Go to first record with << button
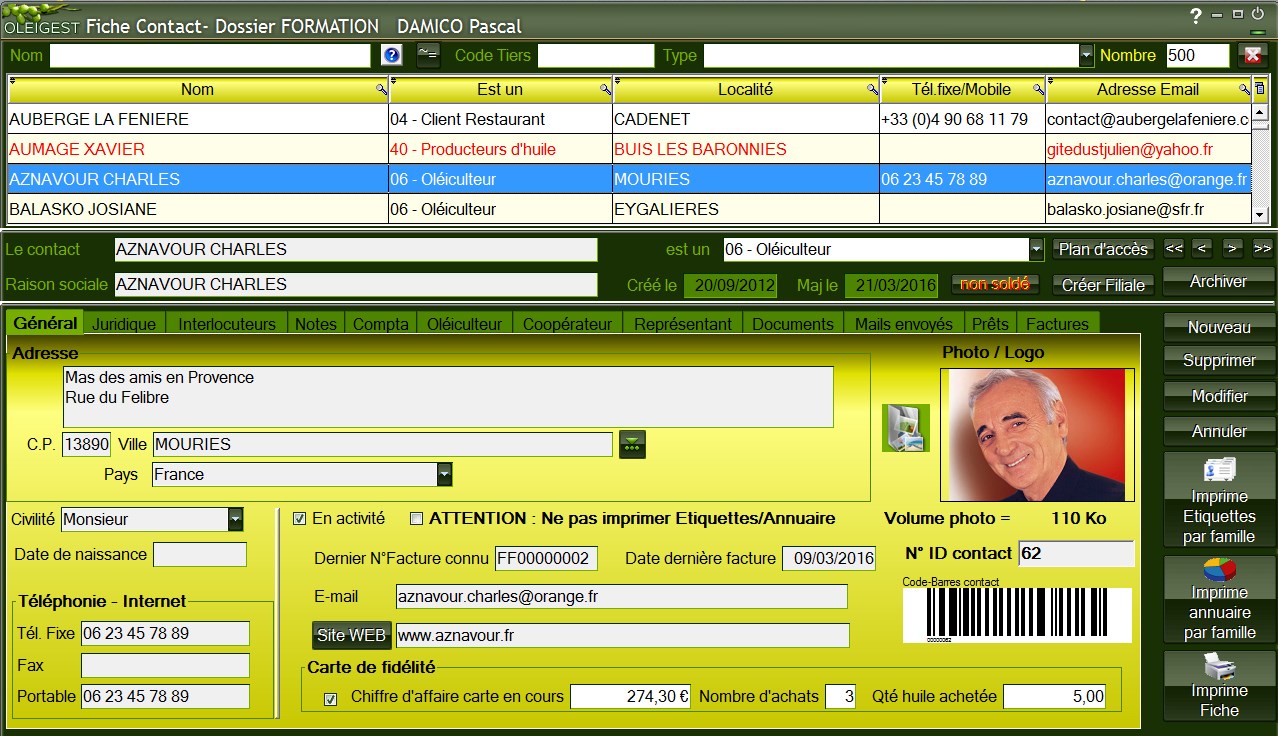This screenshot has height=736, width=1278. click(x=1174, y=248)
